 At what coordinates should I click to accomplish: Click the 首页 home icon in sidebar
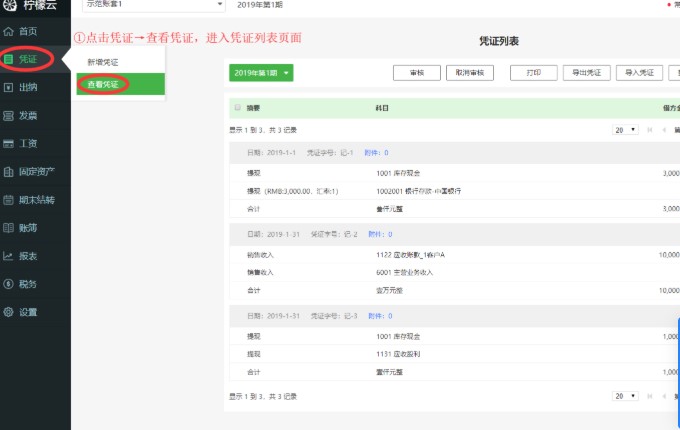coord(9,32)
